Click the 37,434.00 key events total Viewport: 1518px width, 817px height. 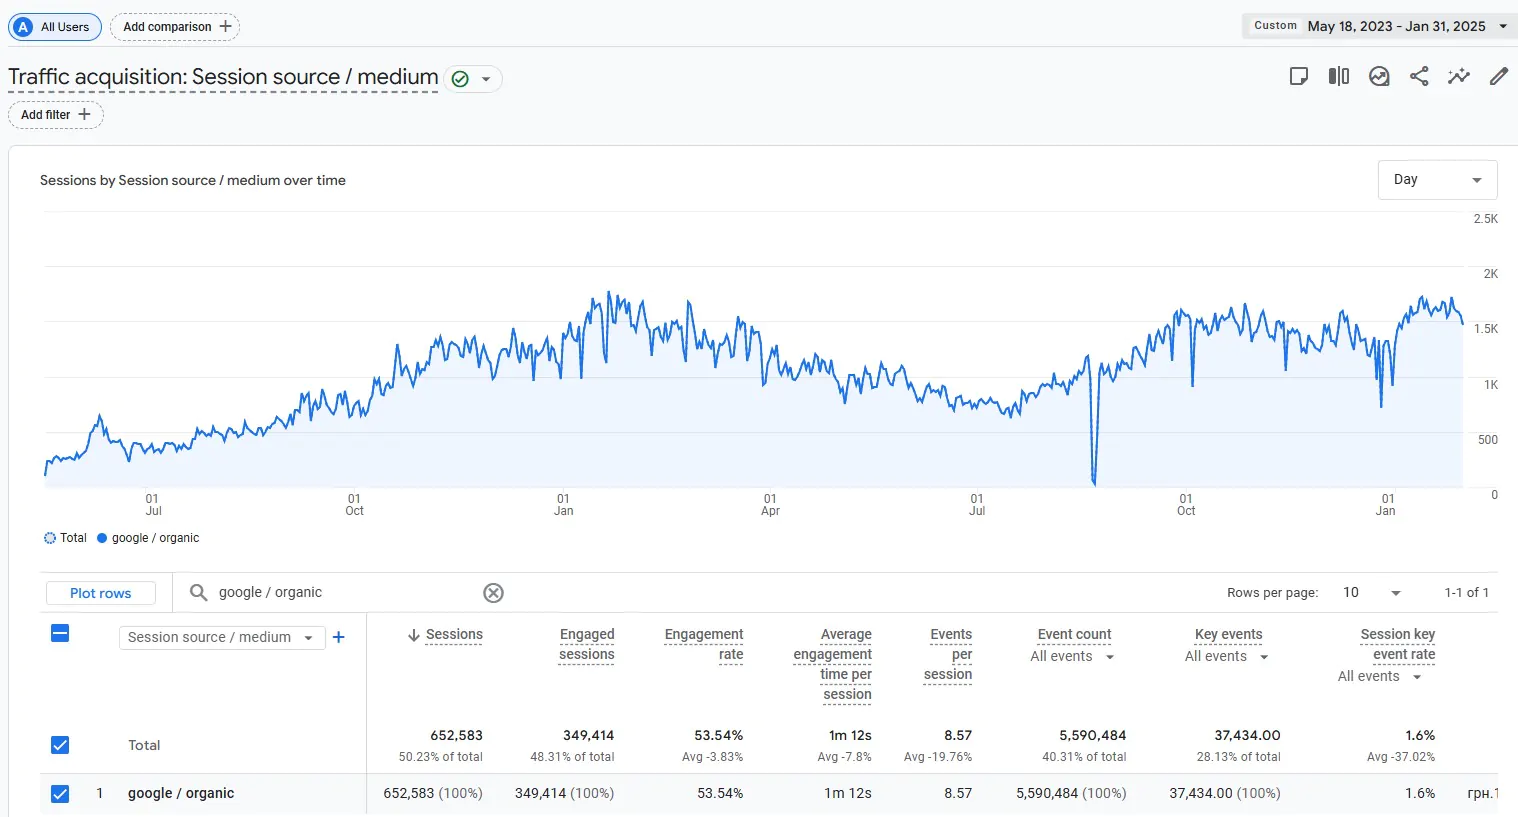(1247, 736)
